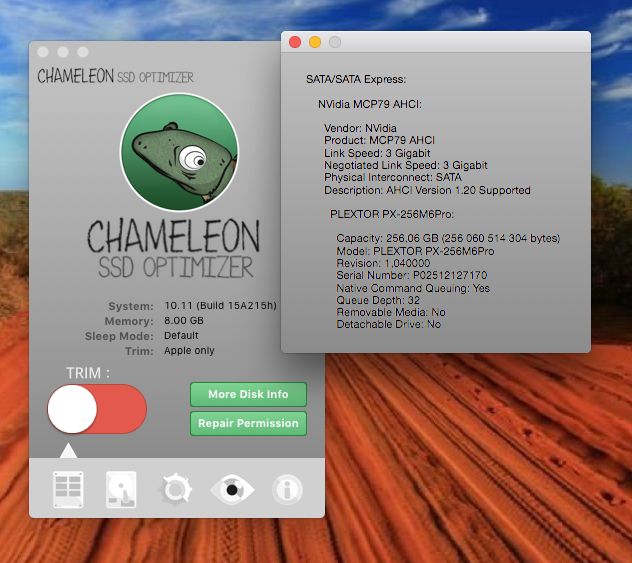
Task: Open the eye monitoring tab icon
Action: coord(232,490)
